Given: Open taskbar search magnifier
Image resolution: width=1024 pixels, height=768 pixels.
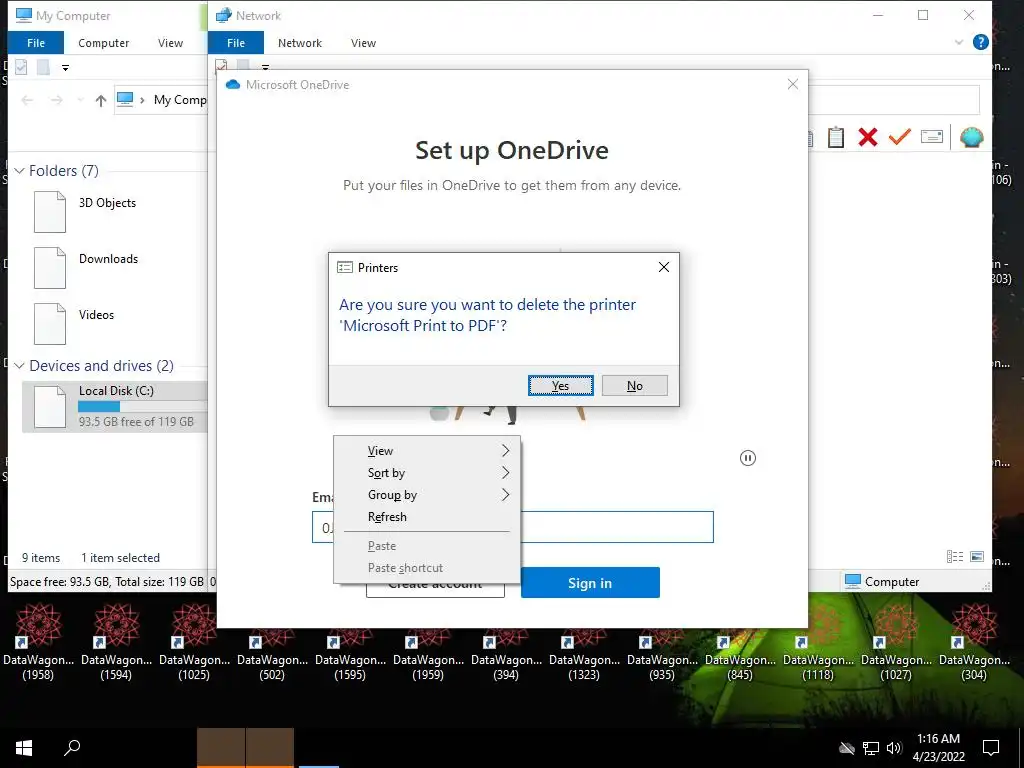Looking at the screenshot, I should [72, 747].
